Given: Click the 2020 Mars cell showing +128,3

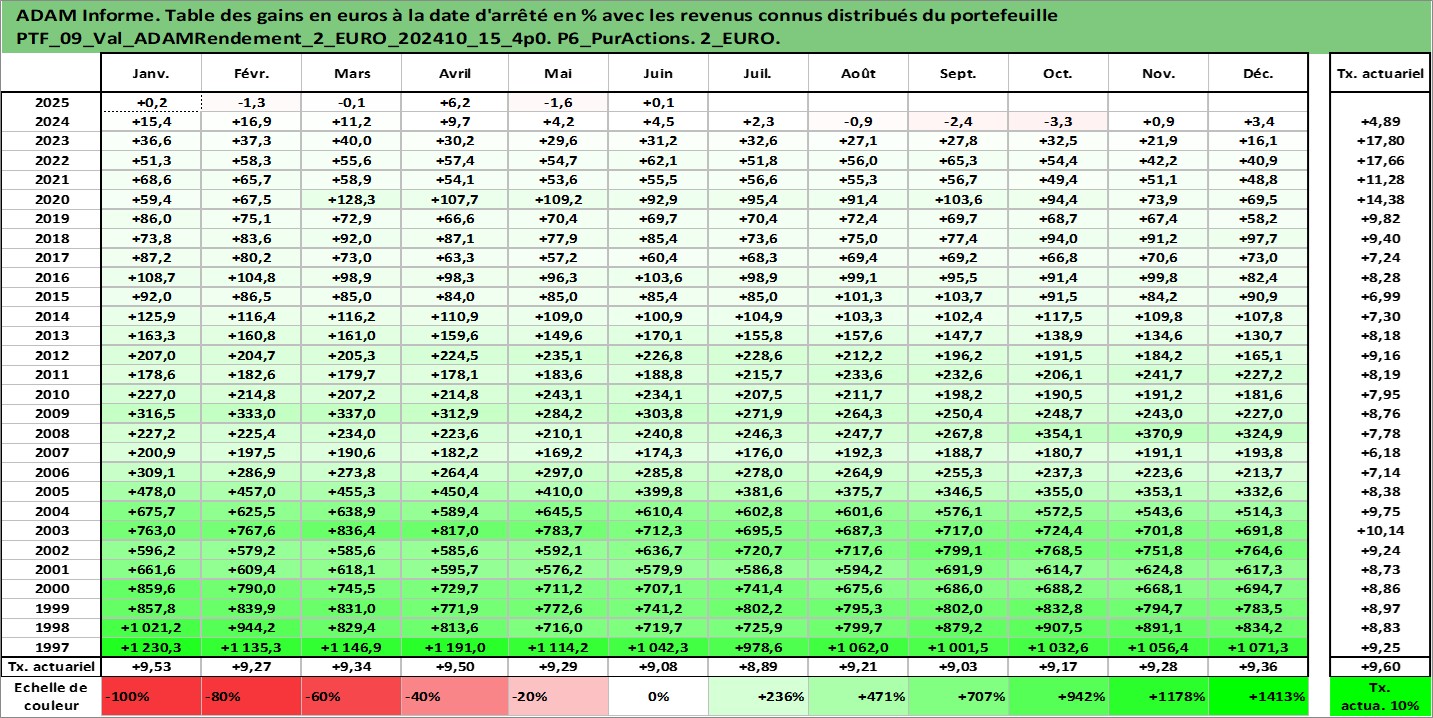Looking at the screenshot, I should (x=351, y=199).
